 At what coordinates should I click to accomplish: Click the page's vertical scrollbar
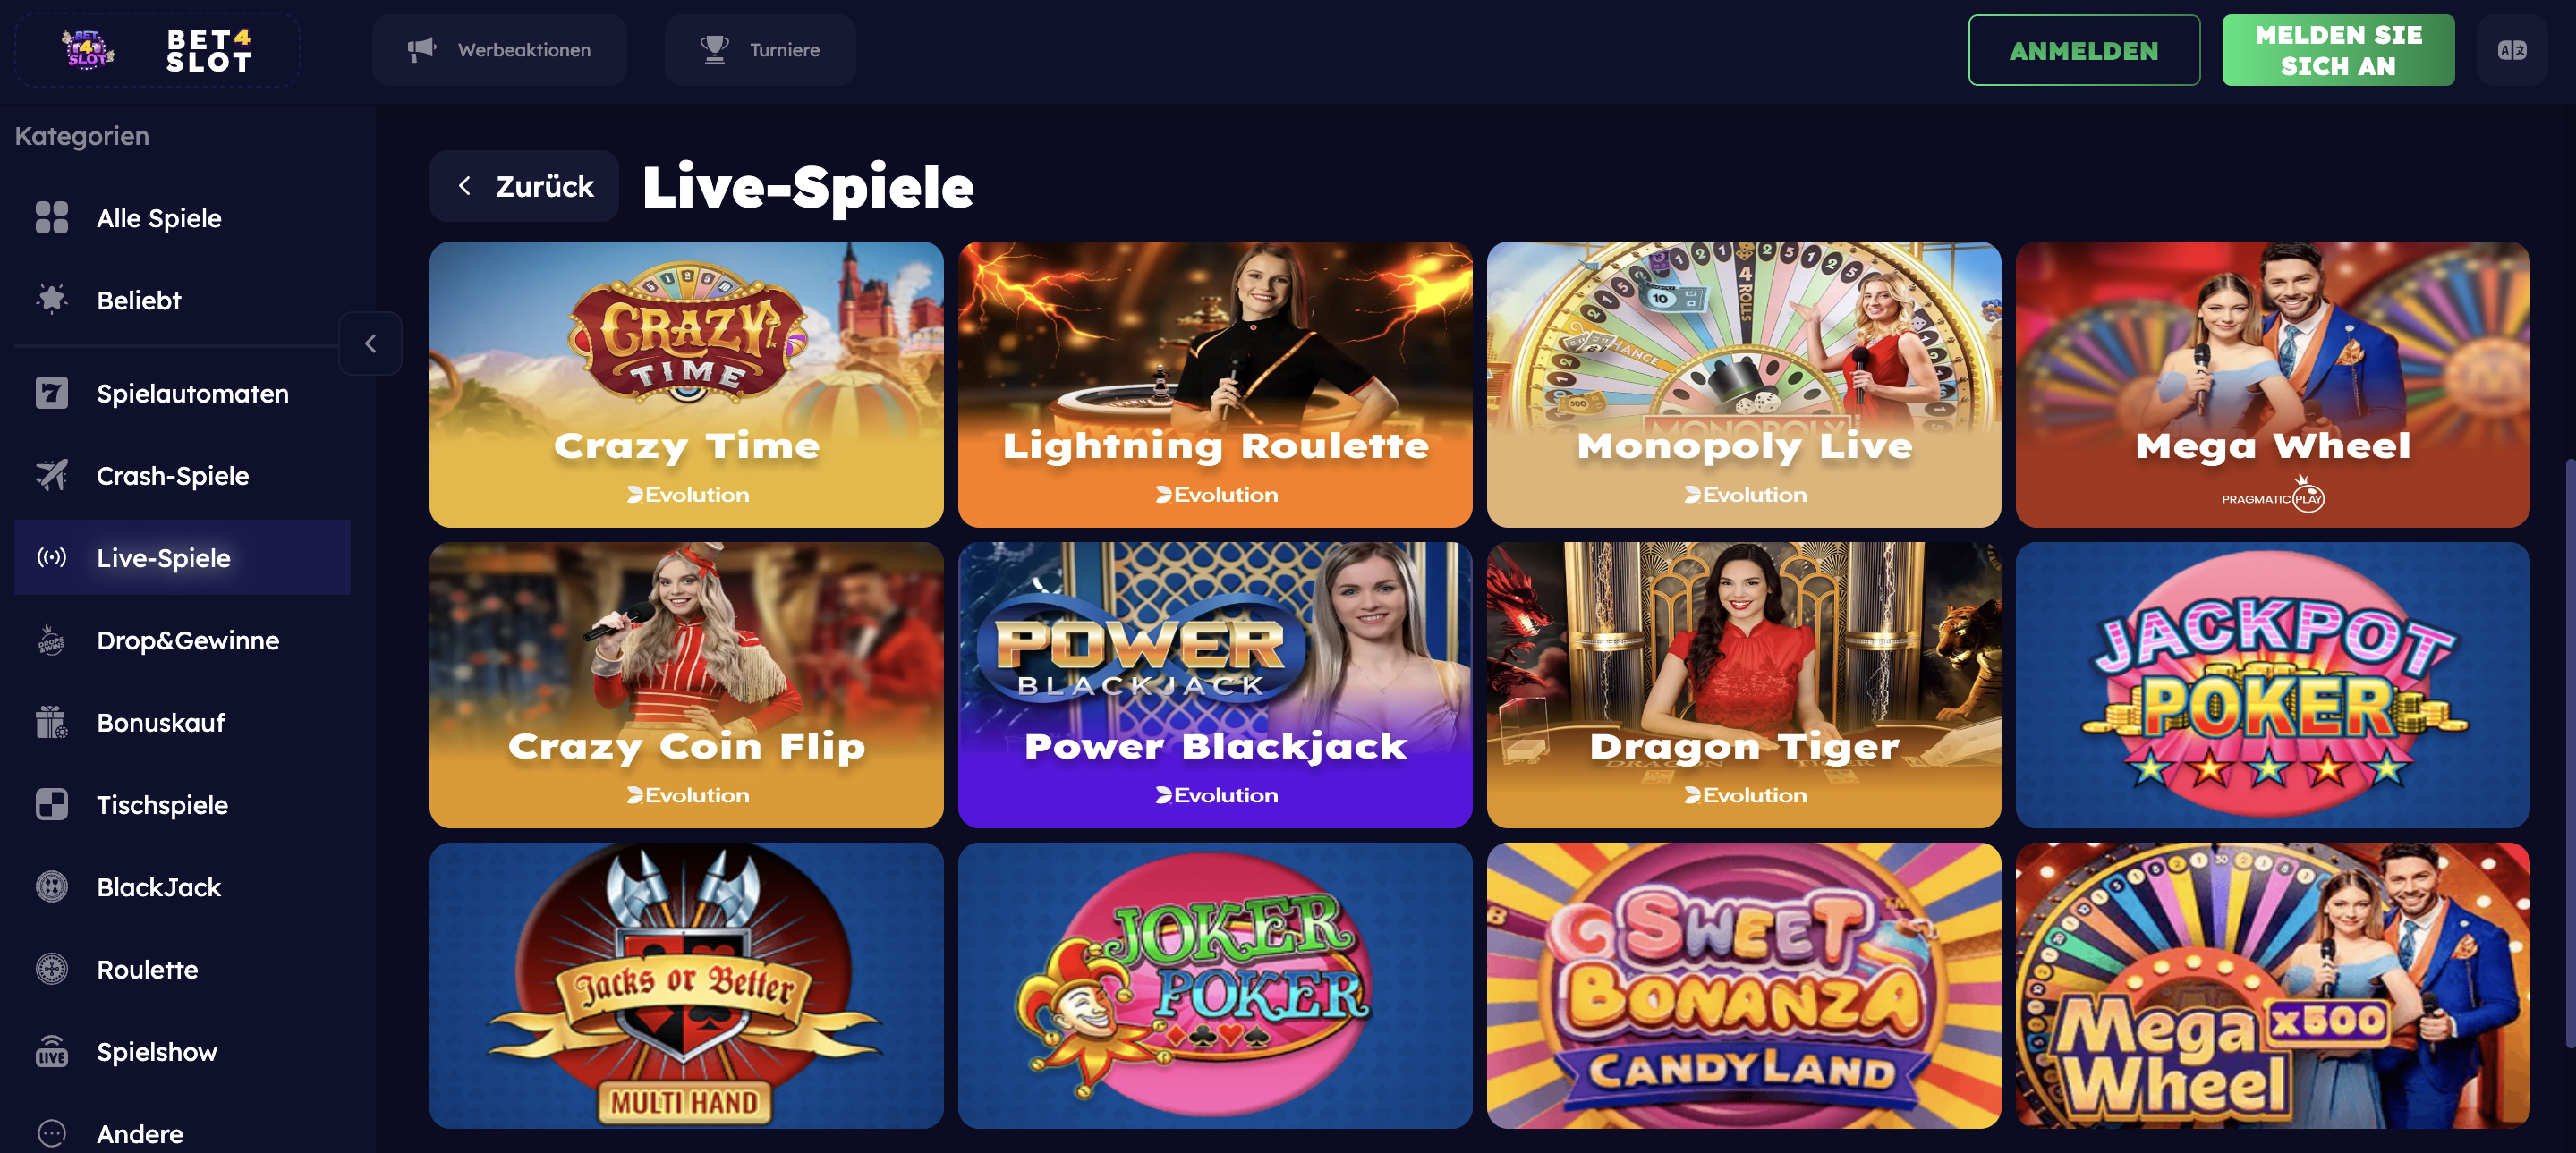pyautogui.click(x=2569, y=753)
